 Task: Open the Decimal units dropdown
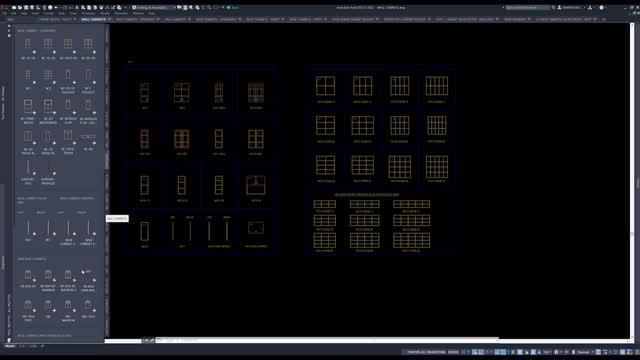coord(585,352)
